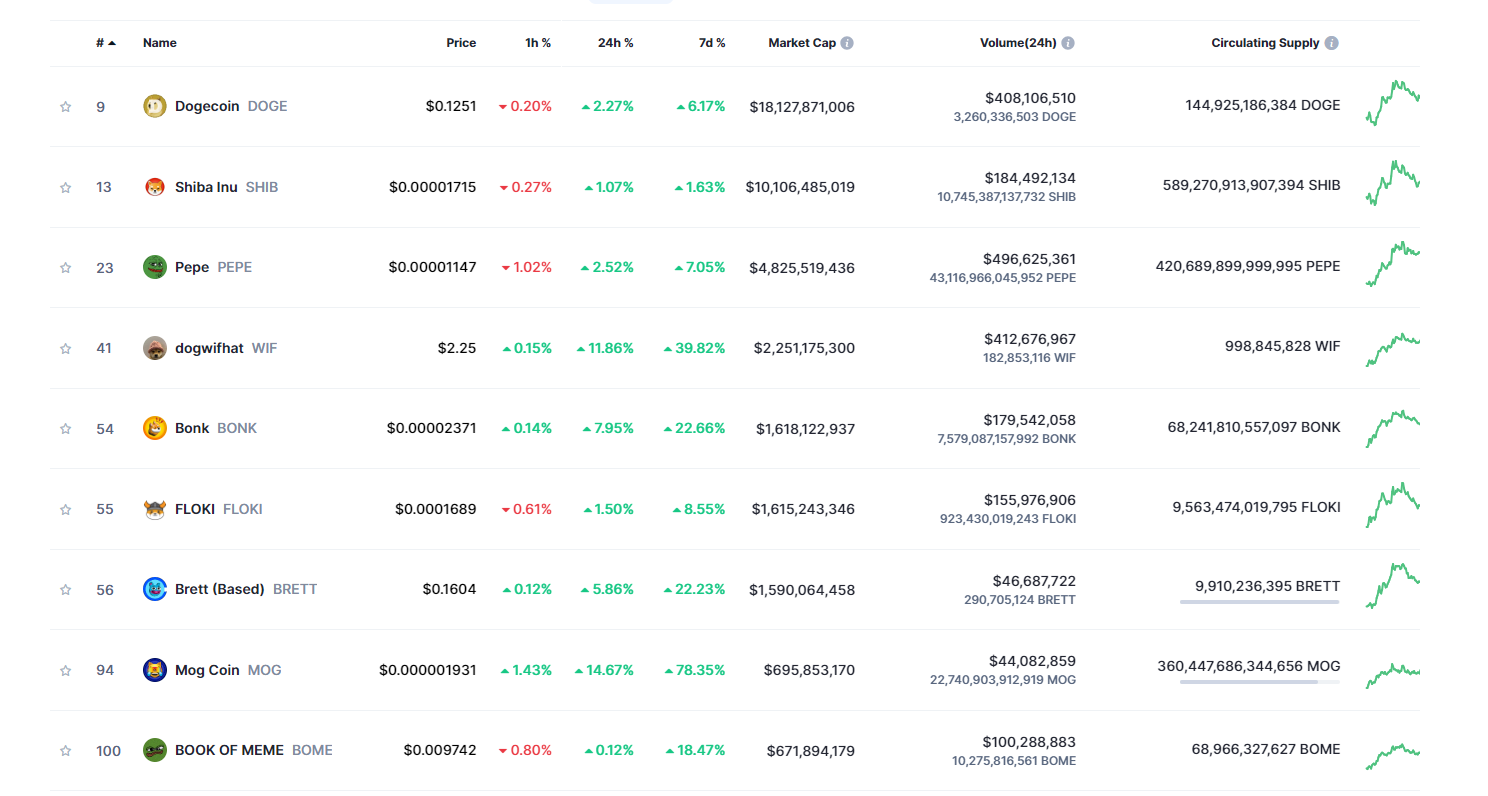The image size is (1488, 796).
Task: Click the Pepe frog logo
Action: click(x=154, y=267)
